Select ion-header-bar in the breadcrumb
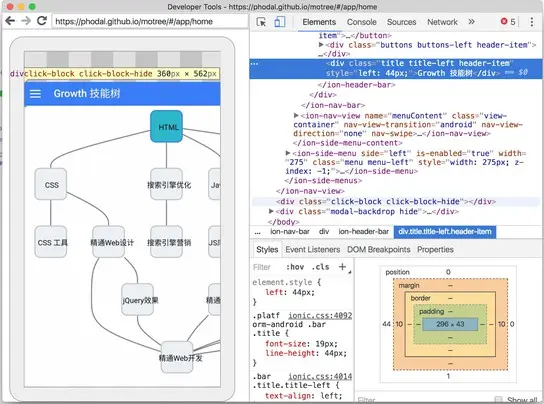Viewport: 544px width, 404px height. tap(364, 232)
